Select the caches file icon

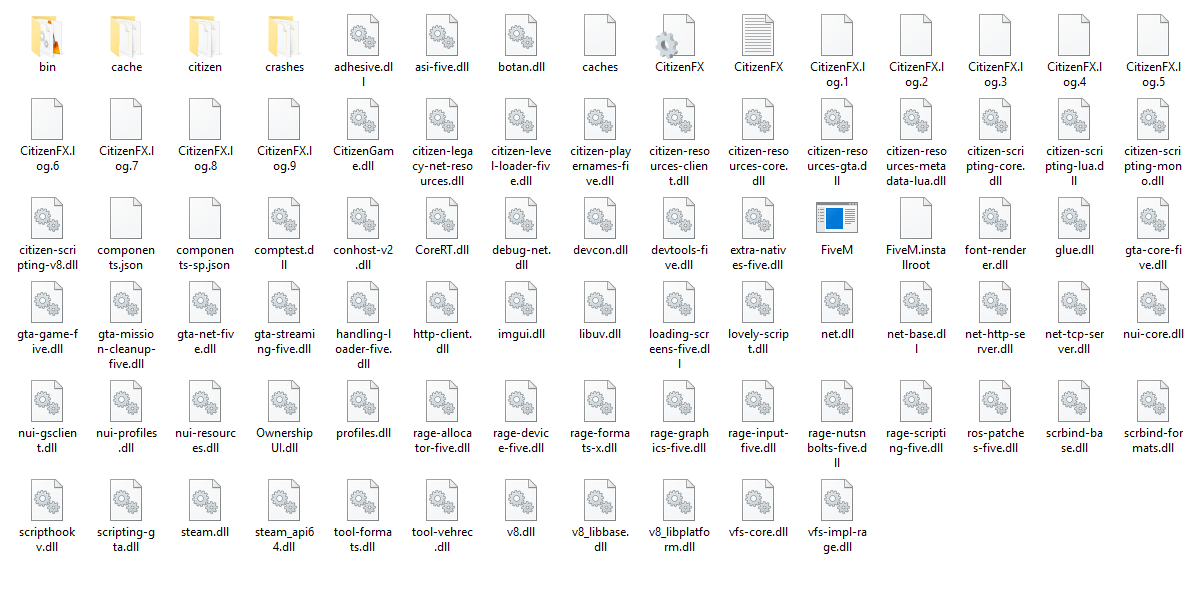601,35
